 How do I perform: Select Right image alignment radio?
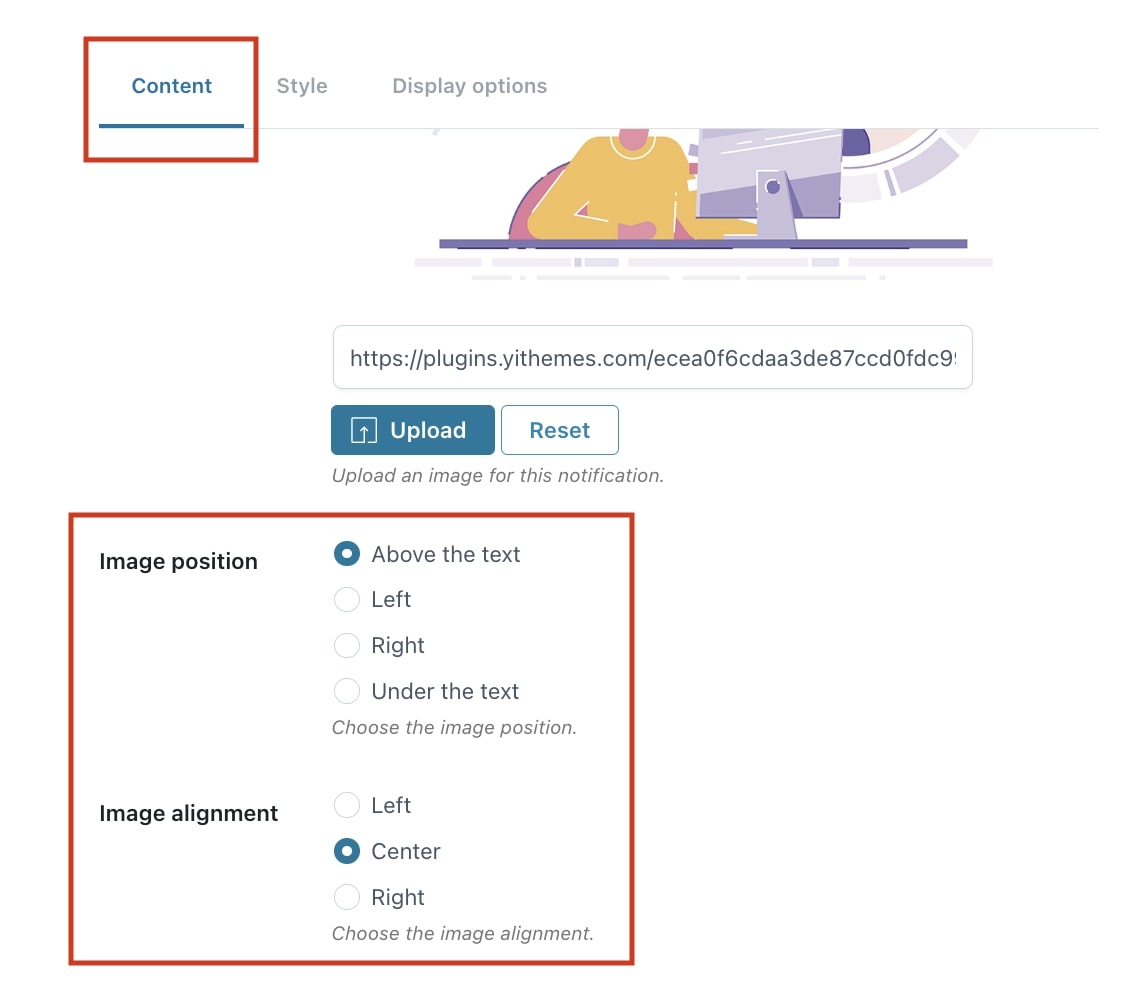[x=347, y=897]
